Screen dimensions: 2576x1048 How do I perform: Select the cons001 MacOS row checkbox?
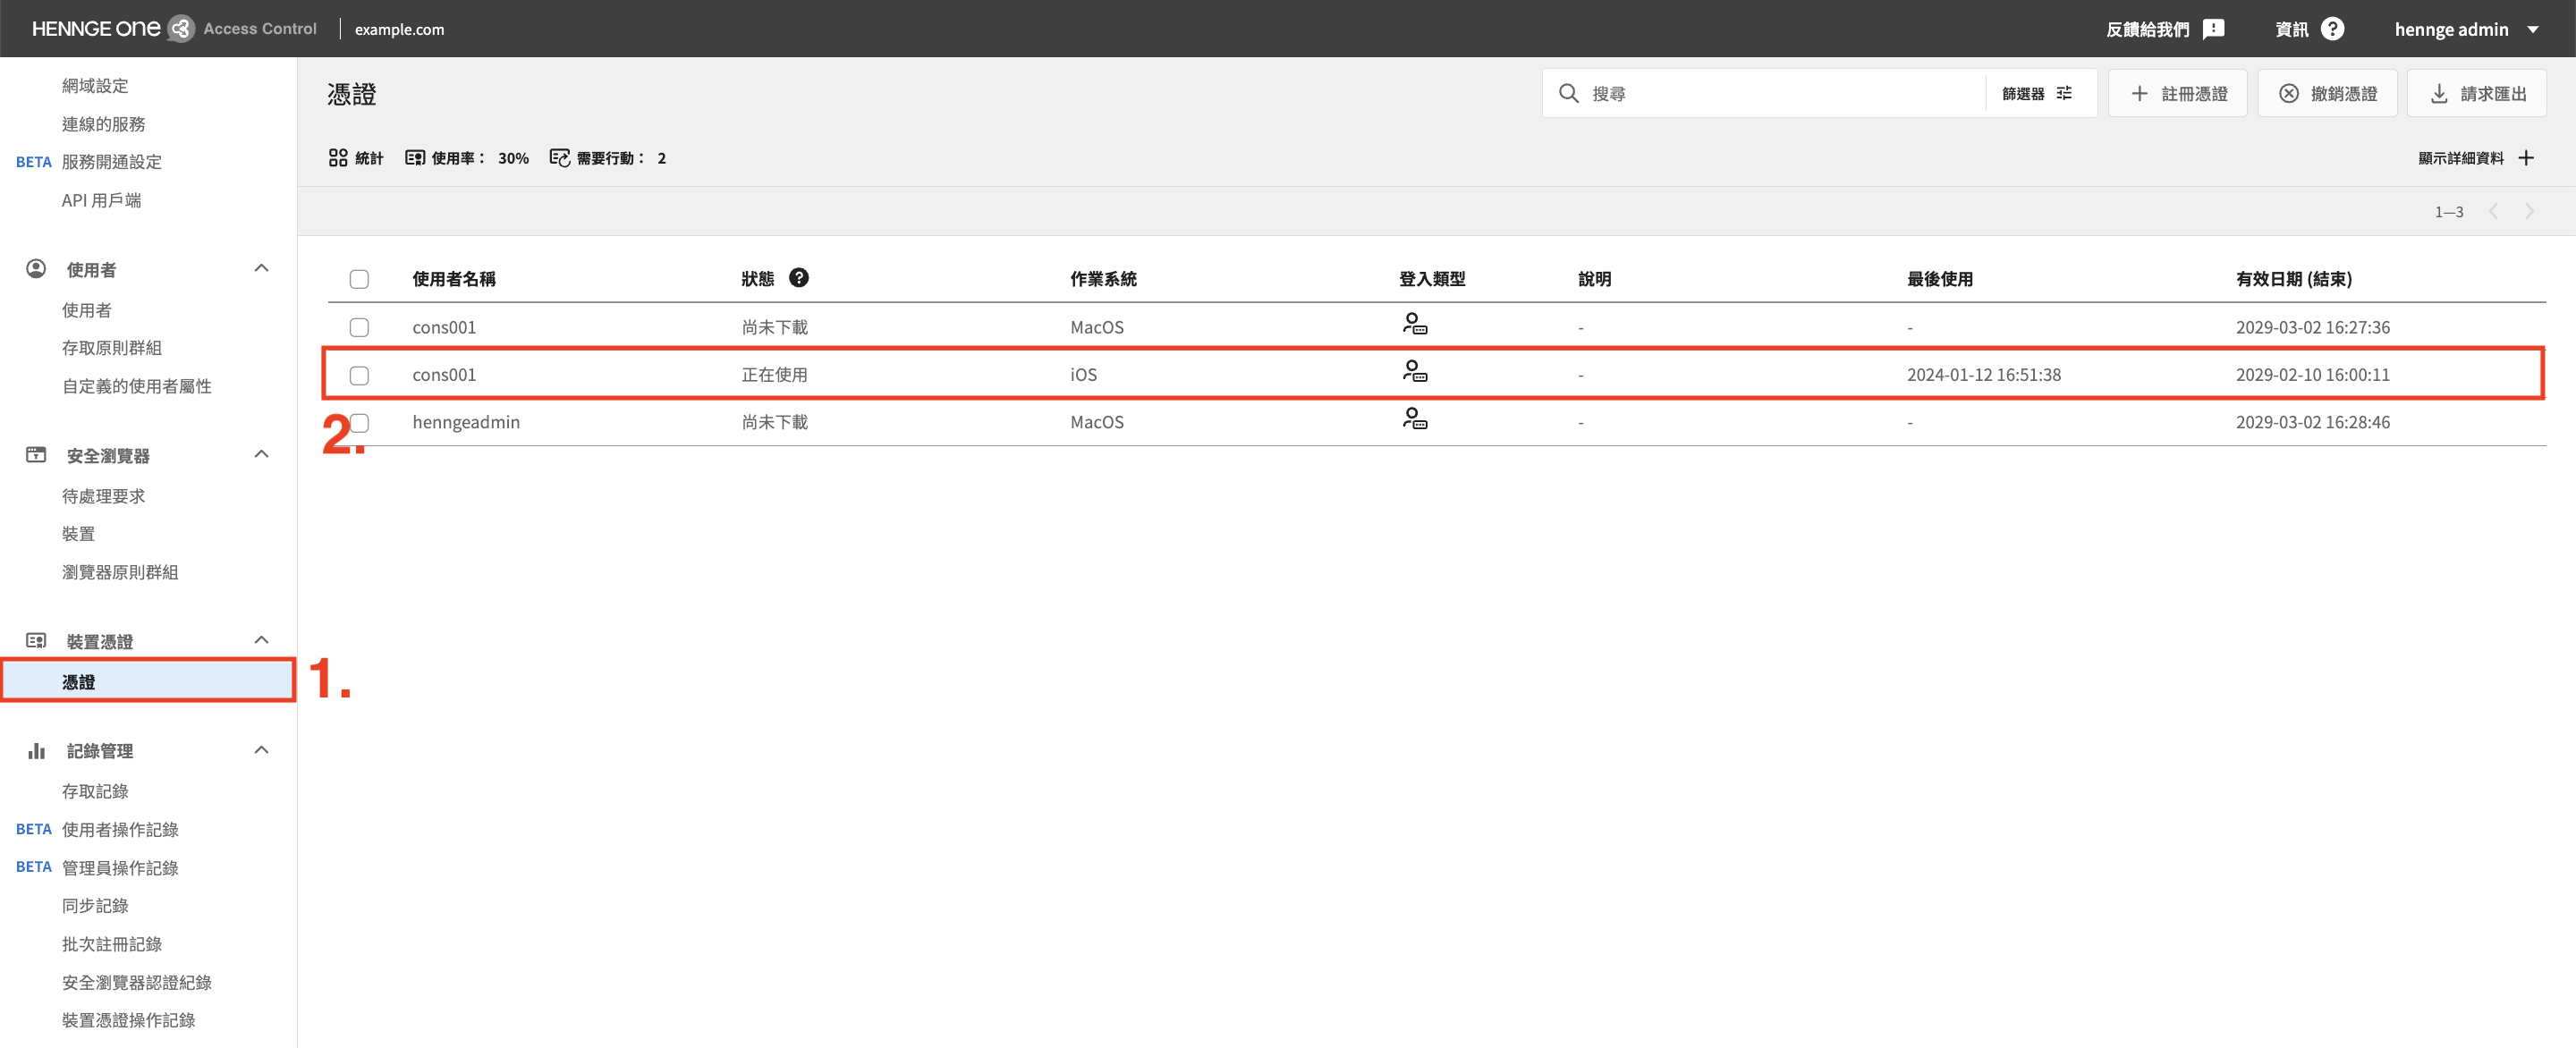359,327
